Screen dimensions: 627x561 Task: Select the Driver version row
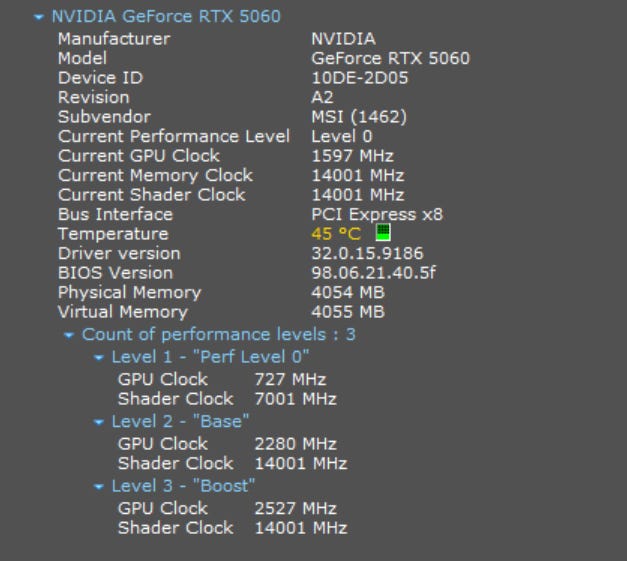pos(119,253)
